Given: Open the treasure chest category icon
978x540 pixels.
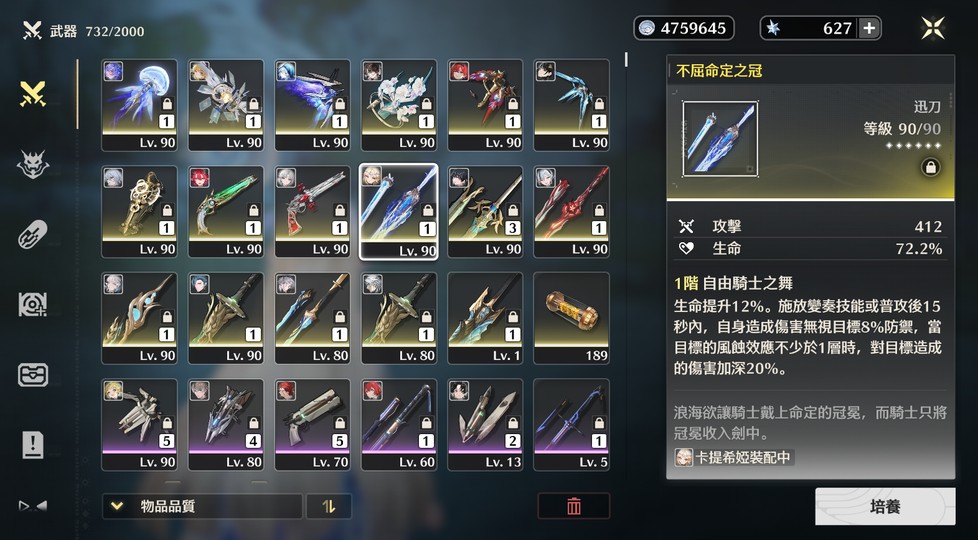Looking at the screenshot, I should click(33, 375).
